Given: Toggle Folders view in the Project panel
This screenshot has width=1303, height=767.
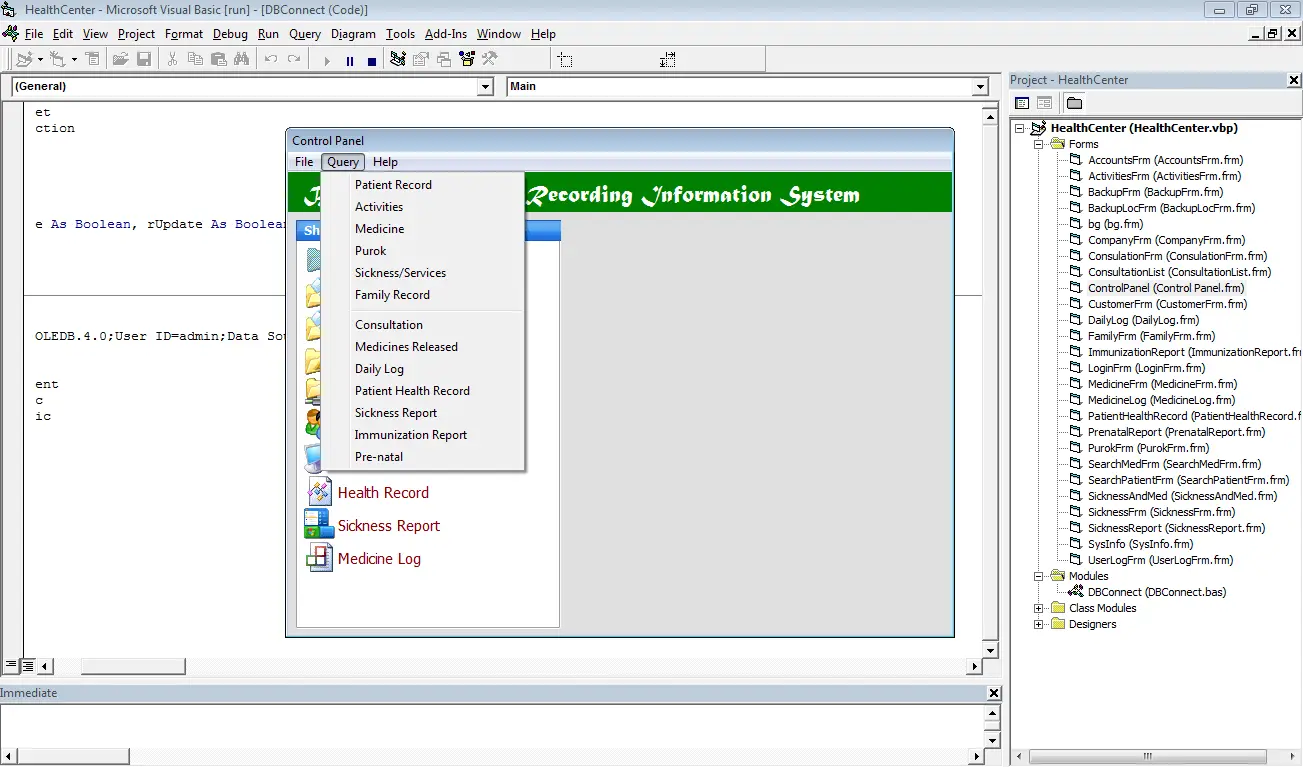Looking at the screenshot, I should [x=1074, y=103].
